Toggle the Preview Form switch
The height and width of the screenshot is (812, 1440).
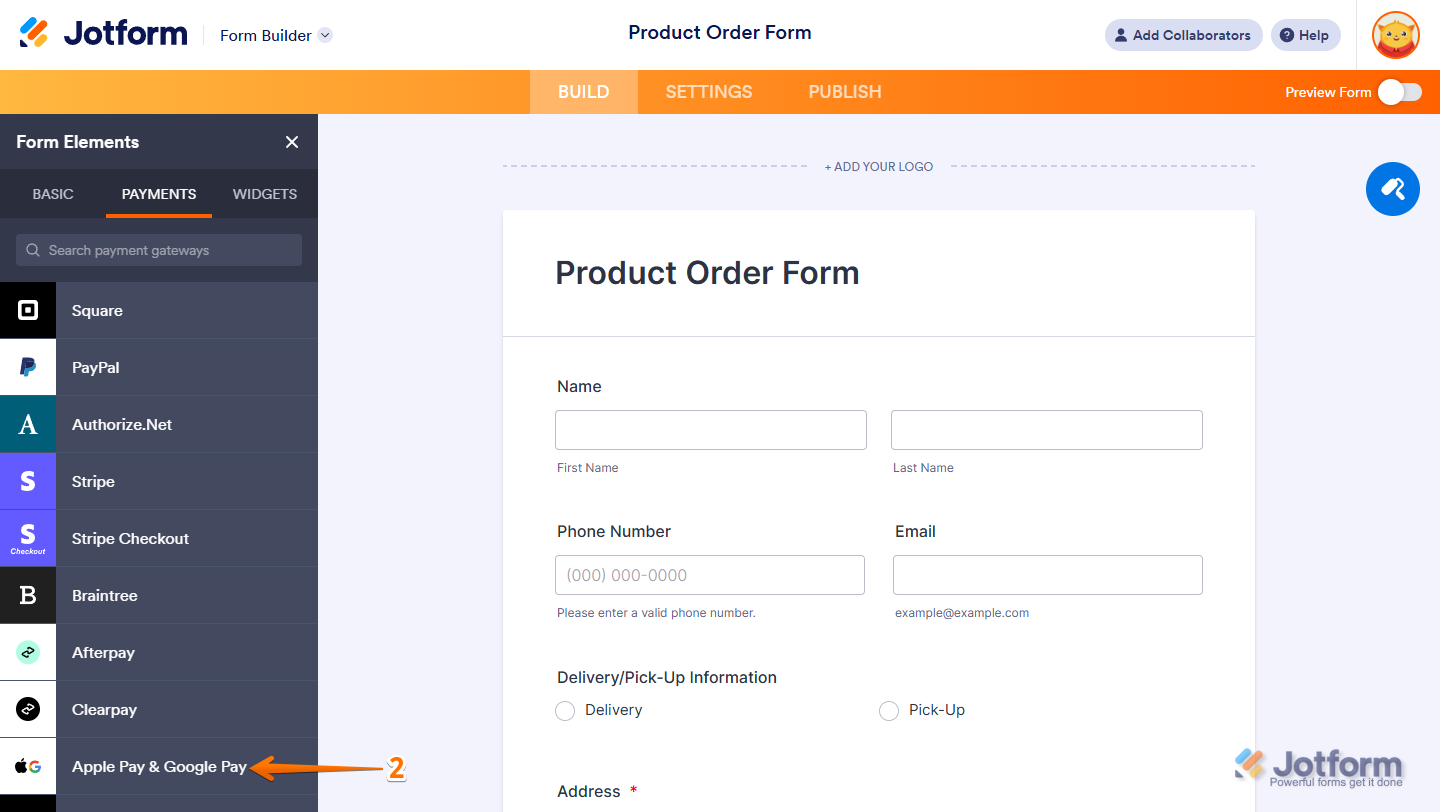[1399, 92]
